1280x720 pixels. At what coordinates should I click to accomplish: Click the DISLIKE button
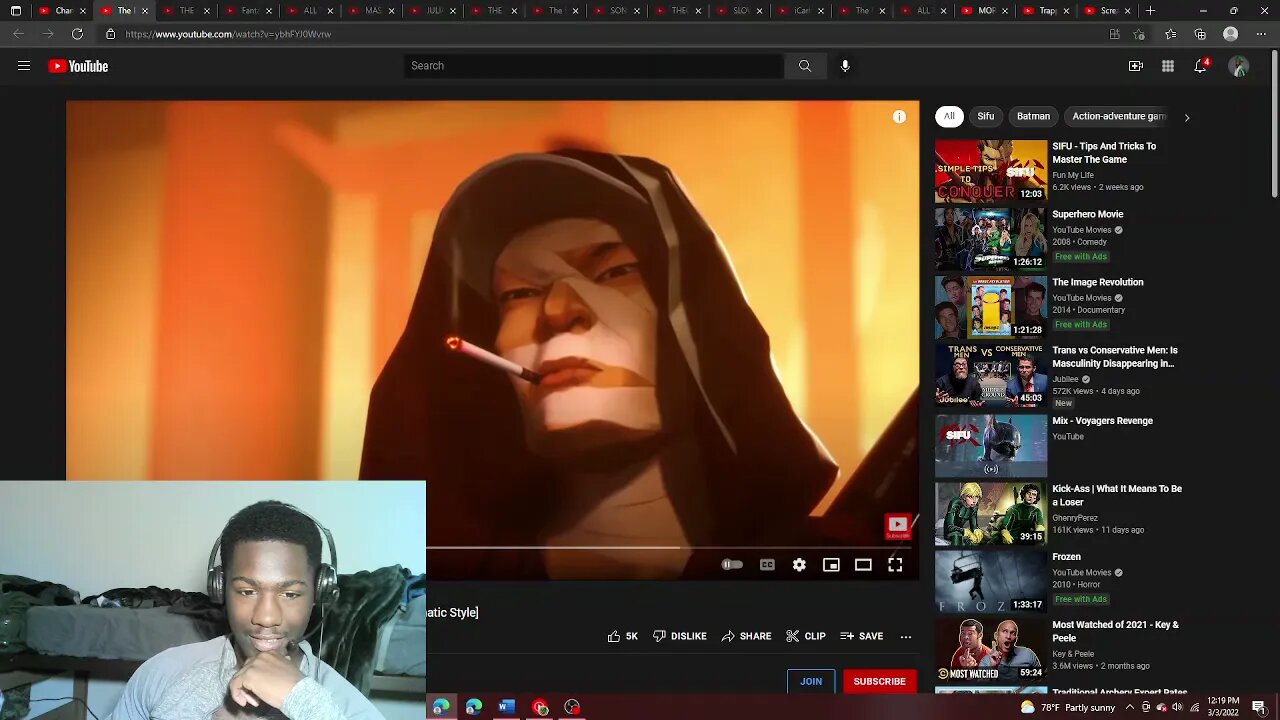click(680, 636)
